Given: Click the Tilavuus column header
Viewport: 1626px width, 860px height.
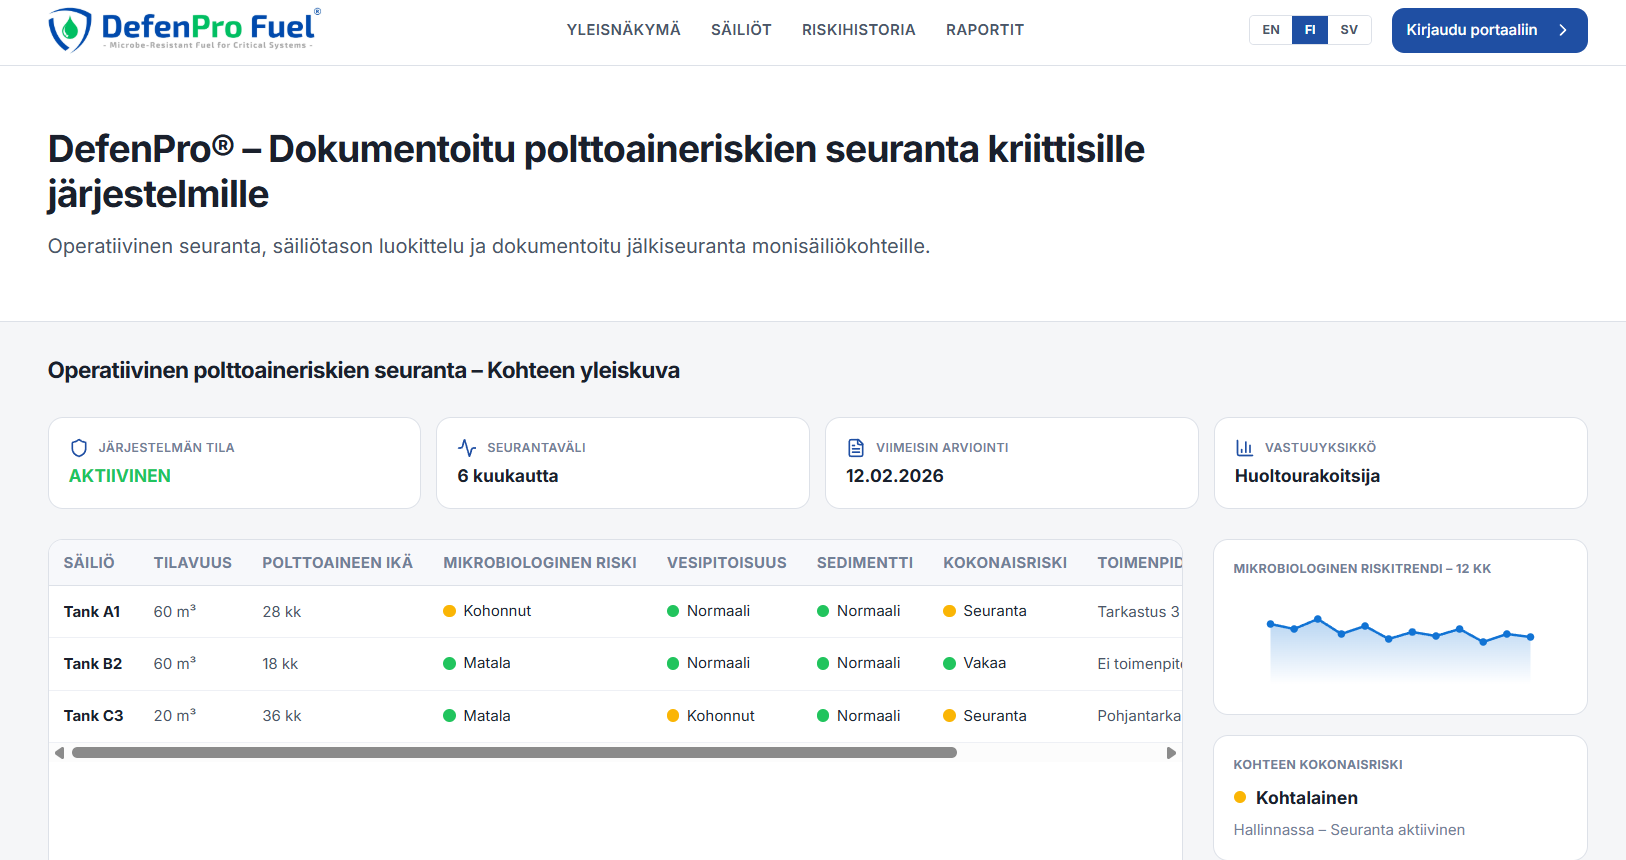Looking at the screenshot, I should (193, 563).
